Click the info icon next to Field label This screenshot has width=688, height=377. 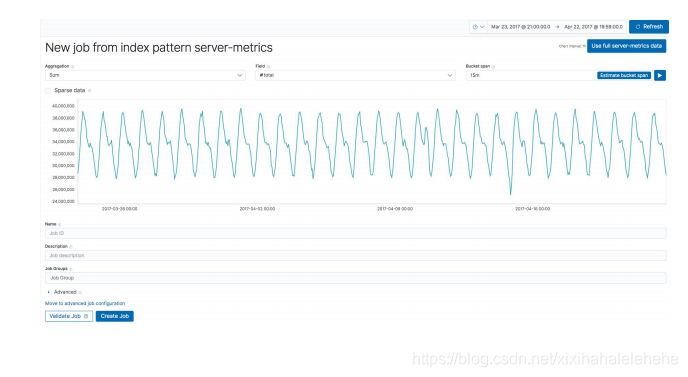268,67
